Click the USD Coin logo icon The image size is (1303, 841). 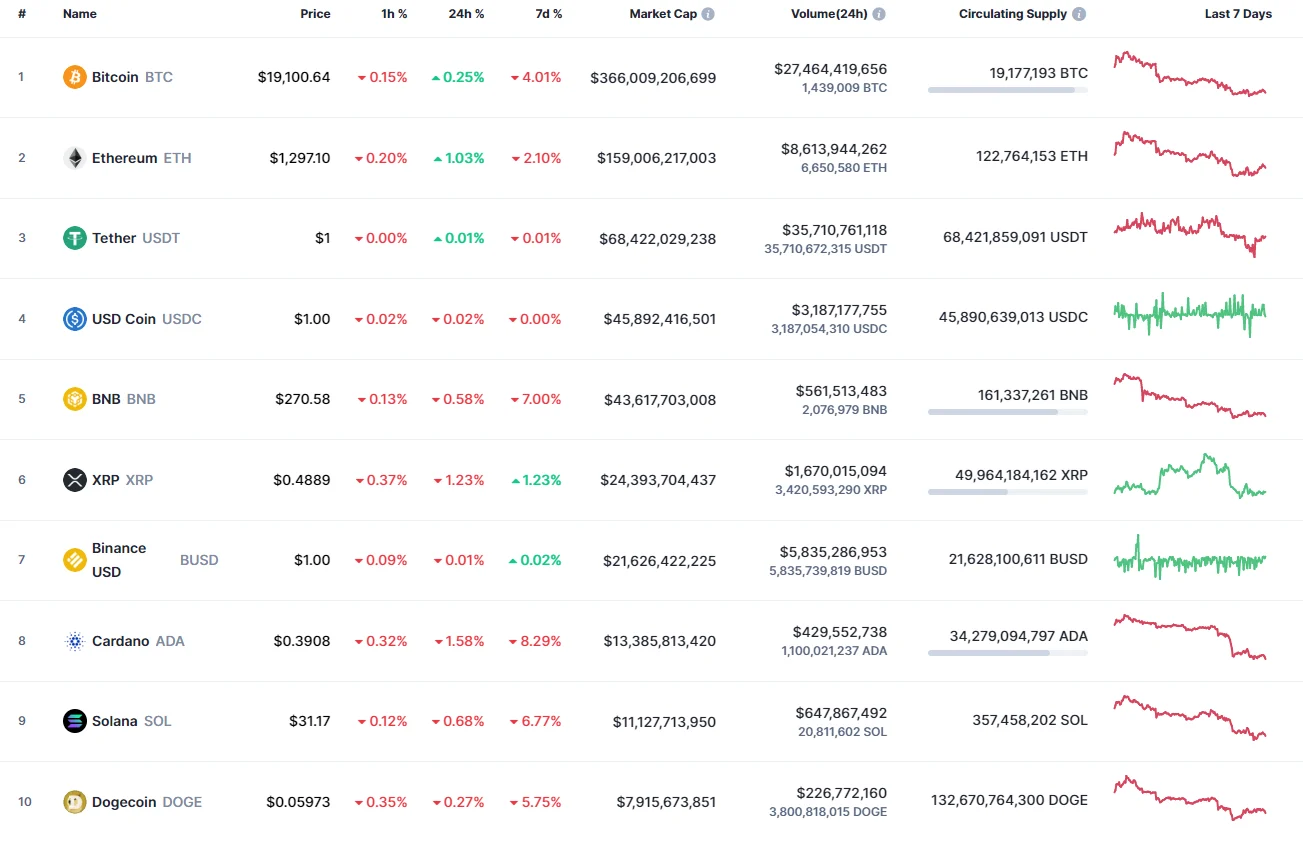(74, 318)
